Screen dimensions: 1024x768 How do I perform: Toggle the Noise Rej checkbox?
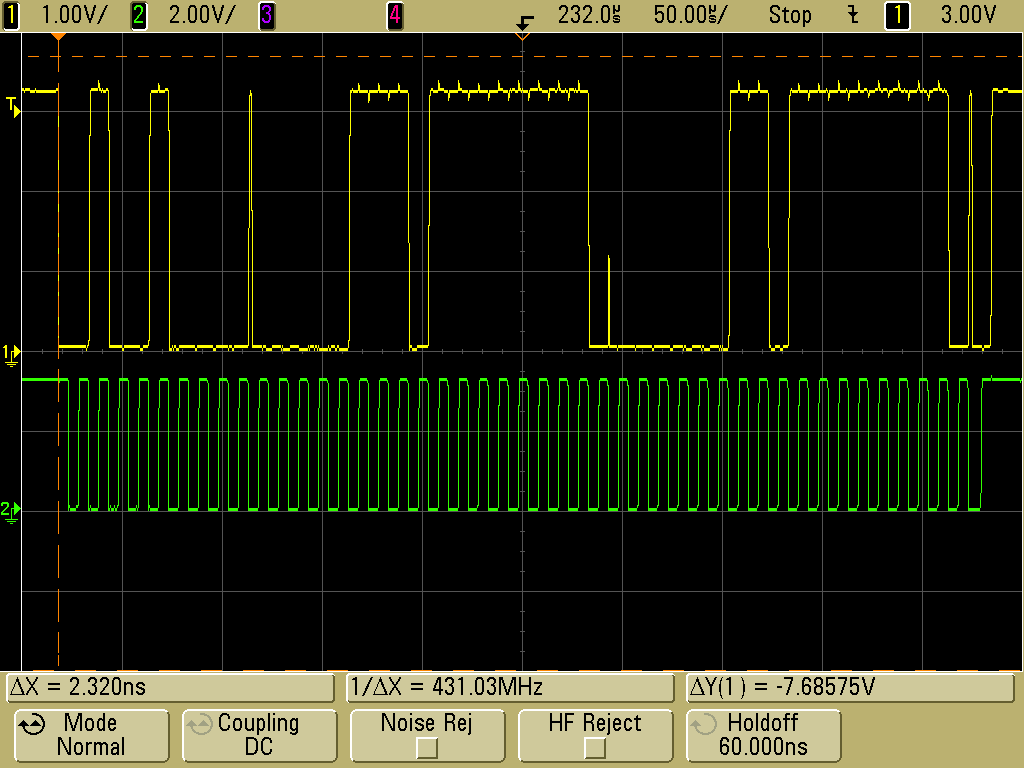pyautogui.click(x=426, y=747)
